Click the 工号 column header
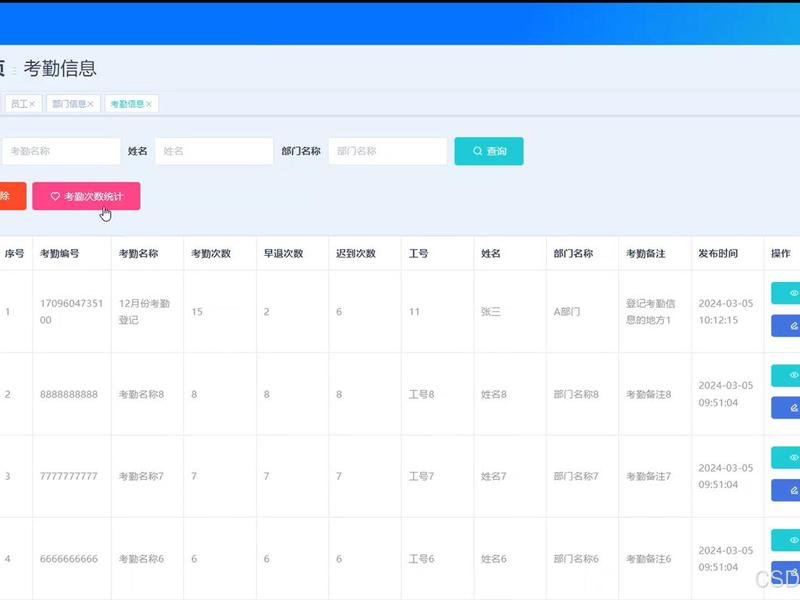 coord(418,254)
